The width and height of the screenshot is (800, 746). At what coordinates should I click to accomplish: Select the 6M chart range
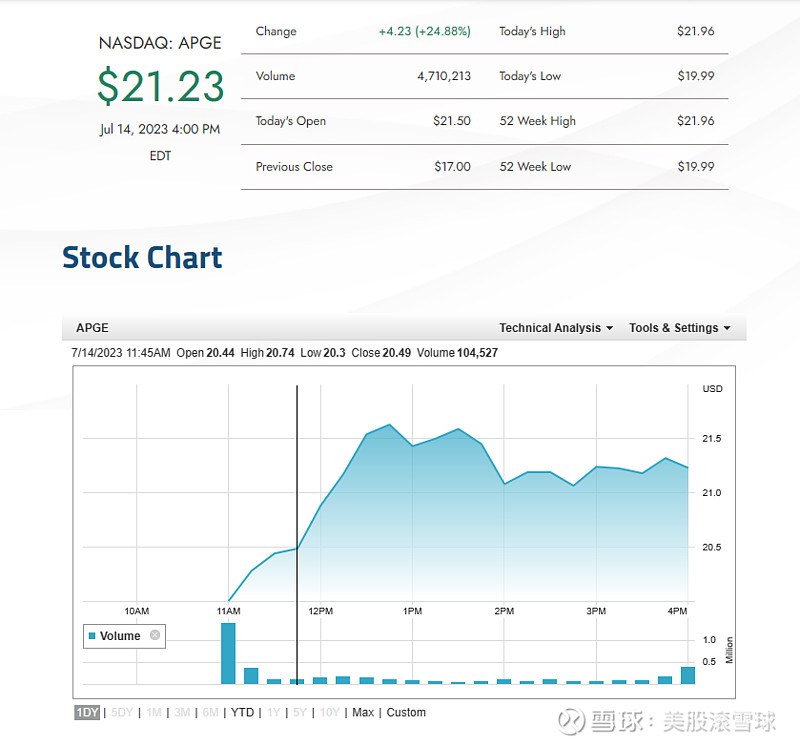point(209,712)
